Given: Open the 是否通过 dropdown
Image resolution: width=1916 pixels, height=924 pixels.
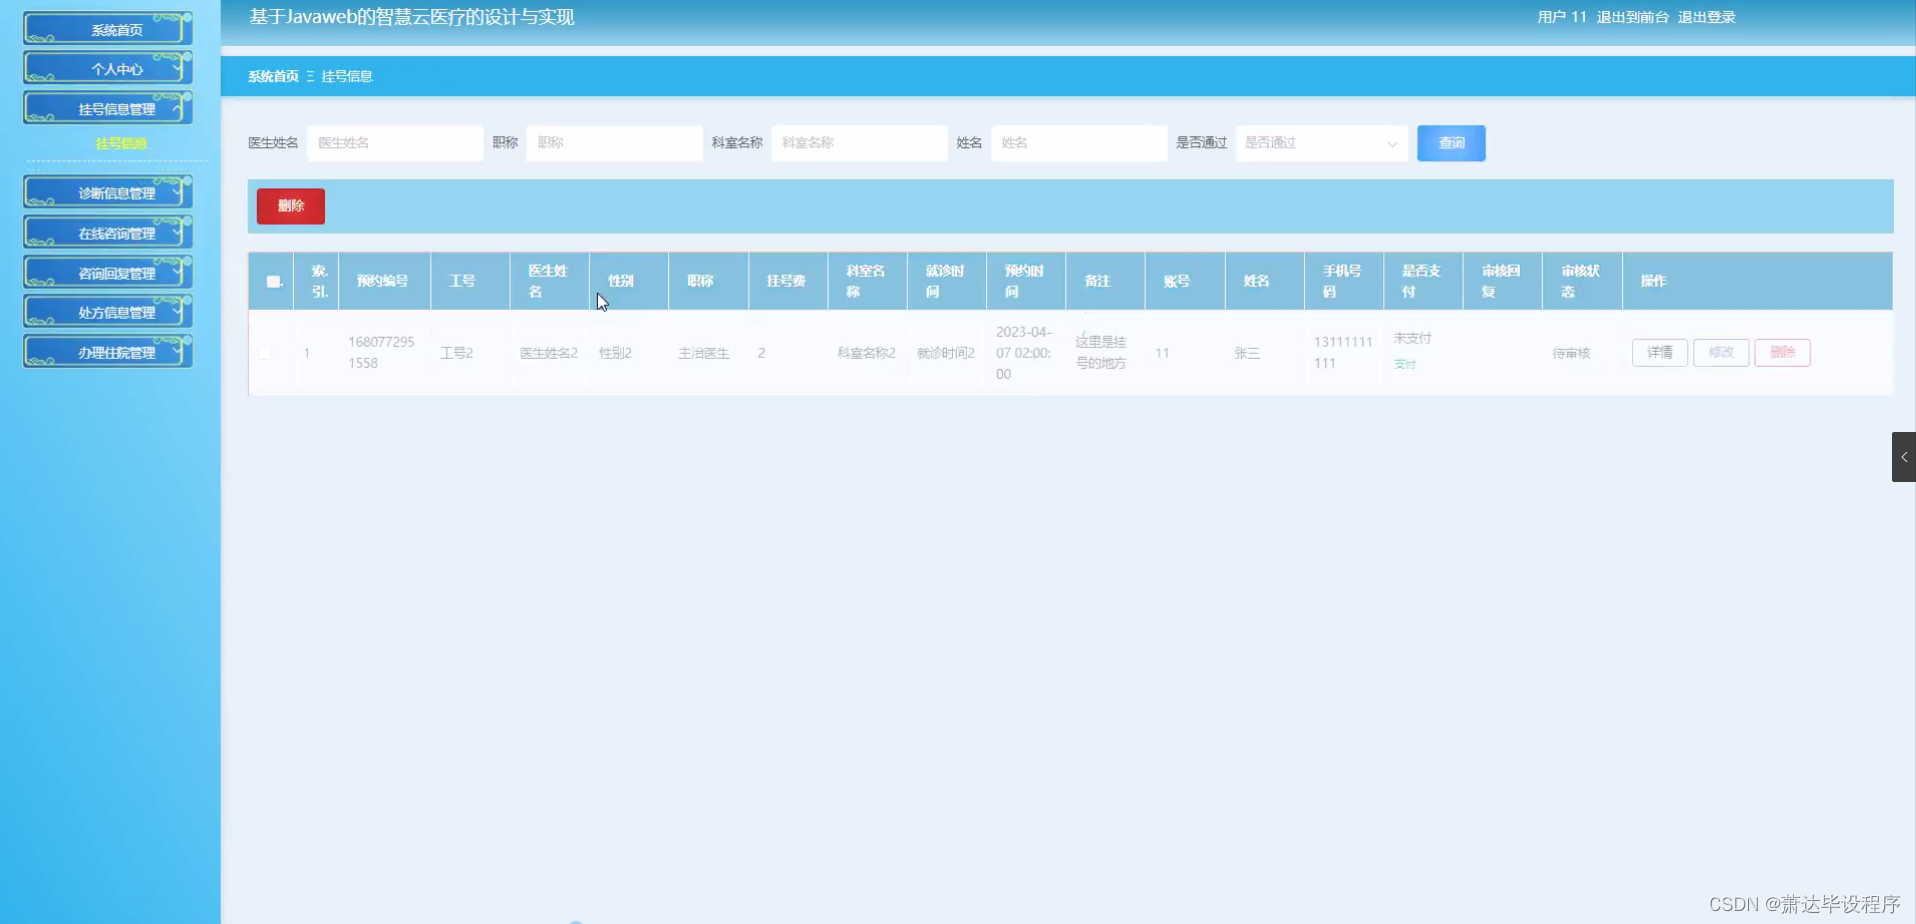Looking at the screenshot, I should pos(1320,143).
